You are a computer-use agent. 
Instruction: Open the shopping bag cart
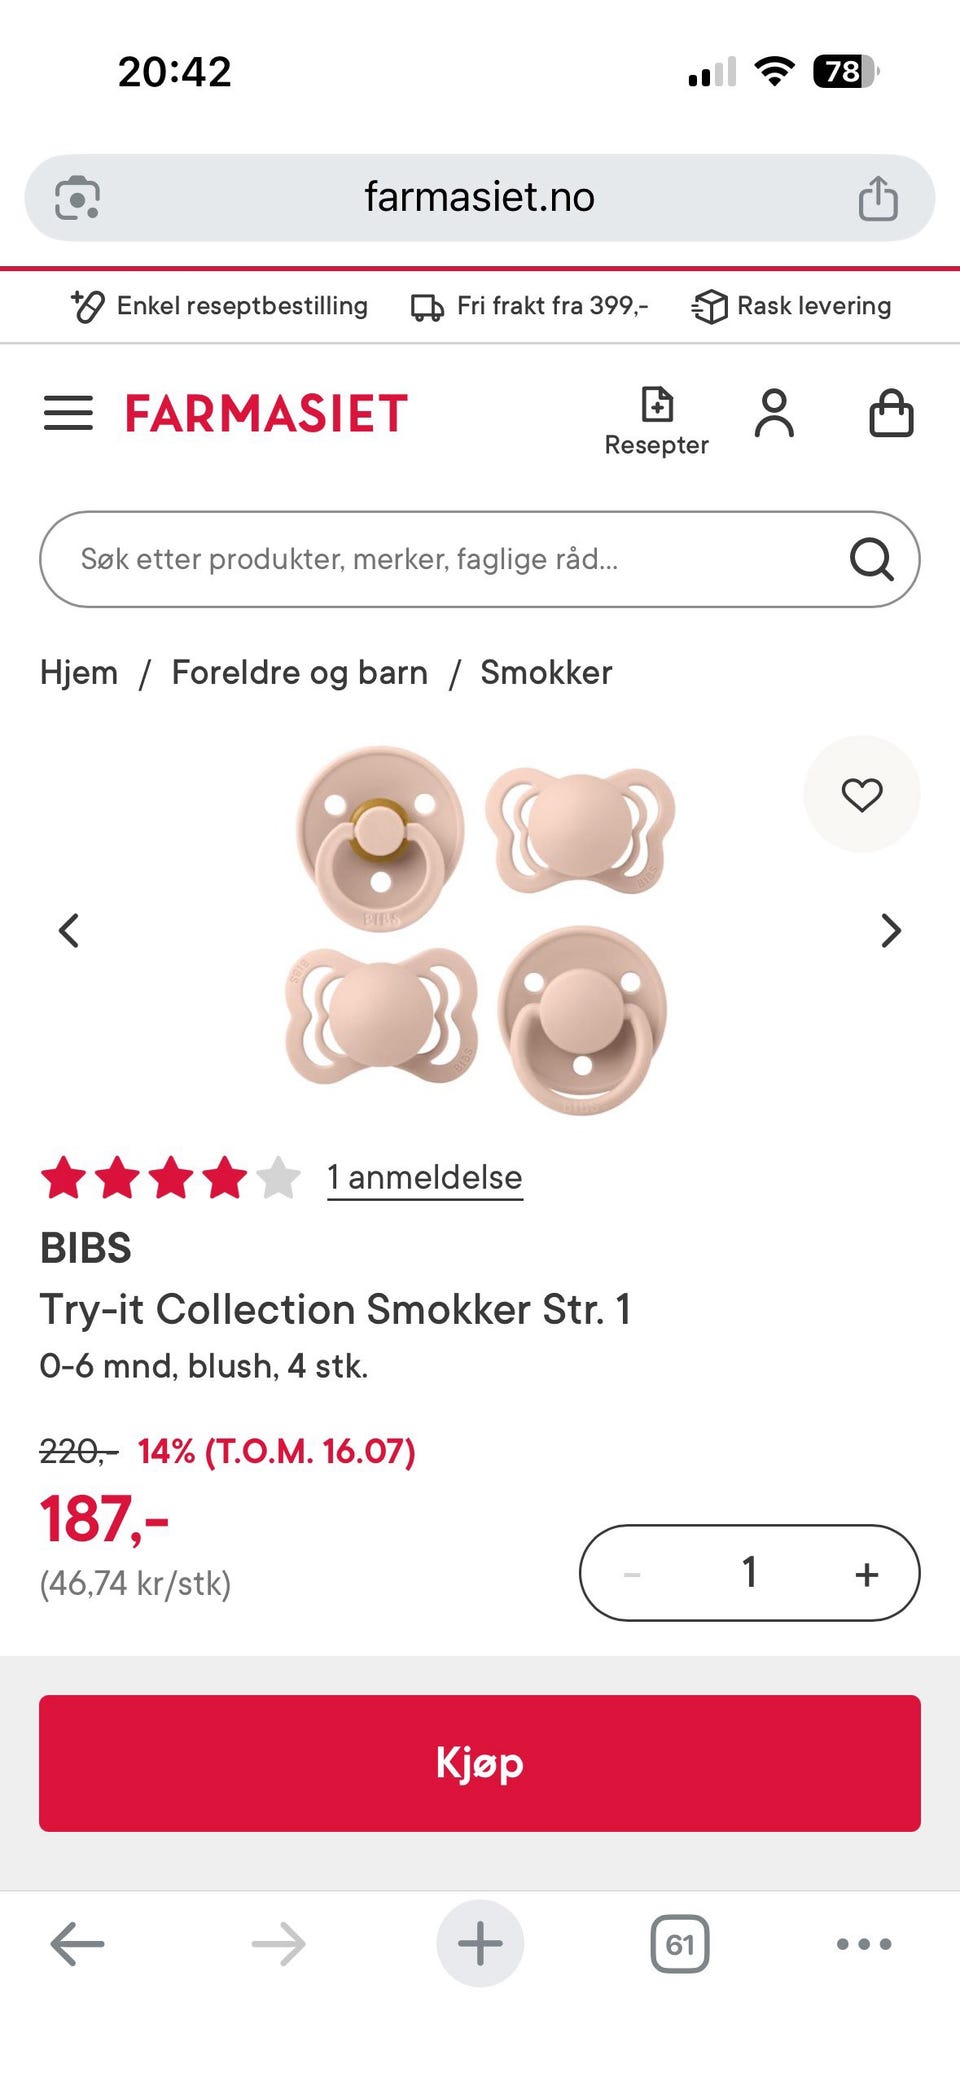[891, 413]
